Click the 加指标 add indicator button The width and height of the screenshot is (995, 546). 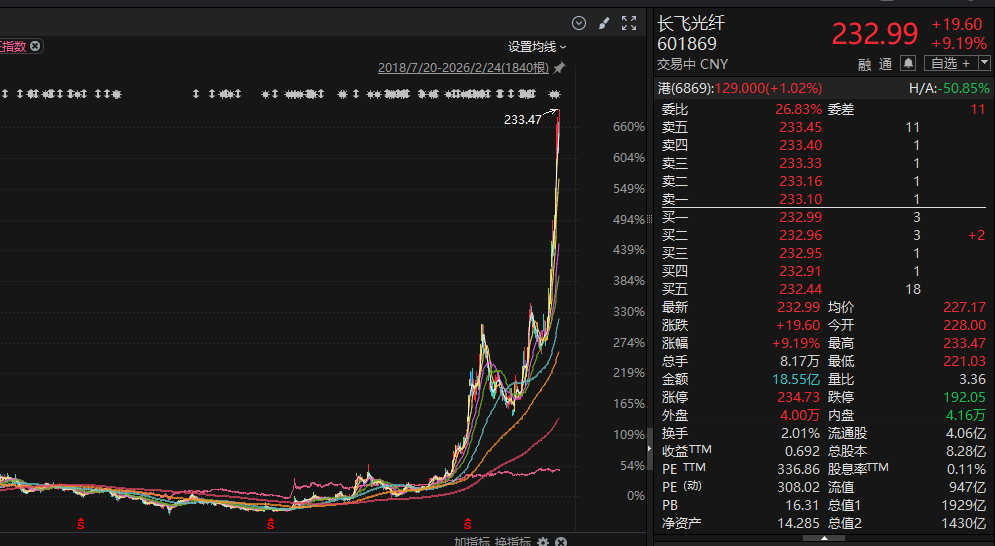click(470, 541)
